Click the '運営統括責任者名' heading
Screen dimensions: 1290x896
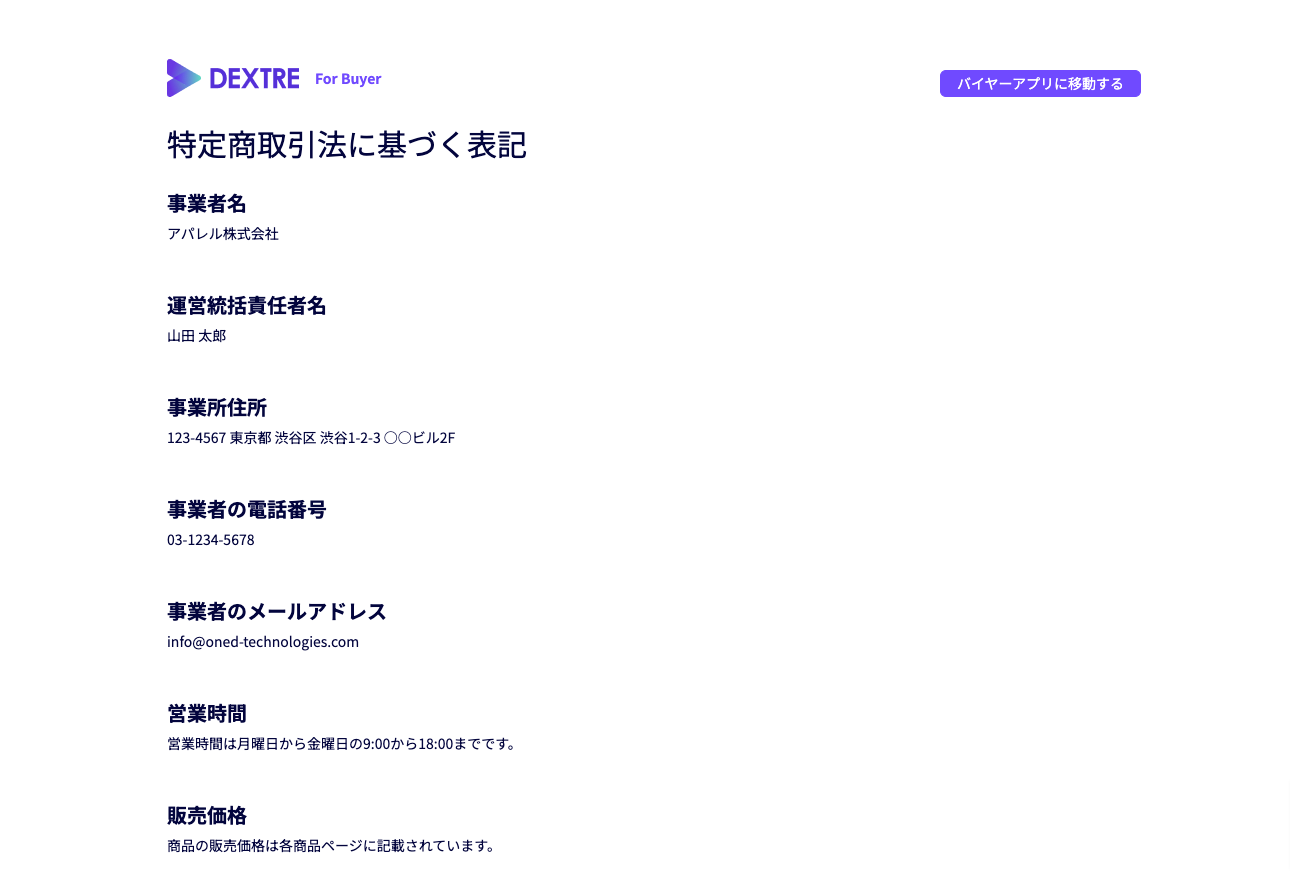247,306
